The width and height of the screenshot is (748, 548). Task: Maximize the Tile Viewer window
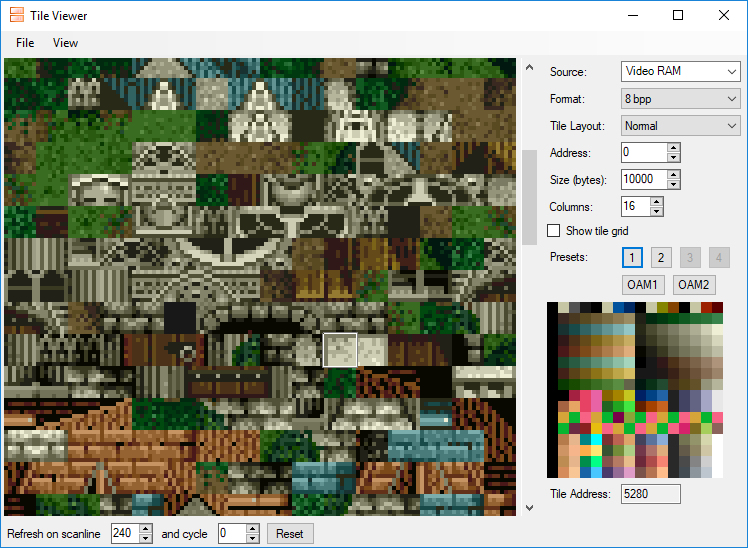pyautogui.click(x=678, y=15)
